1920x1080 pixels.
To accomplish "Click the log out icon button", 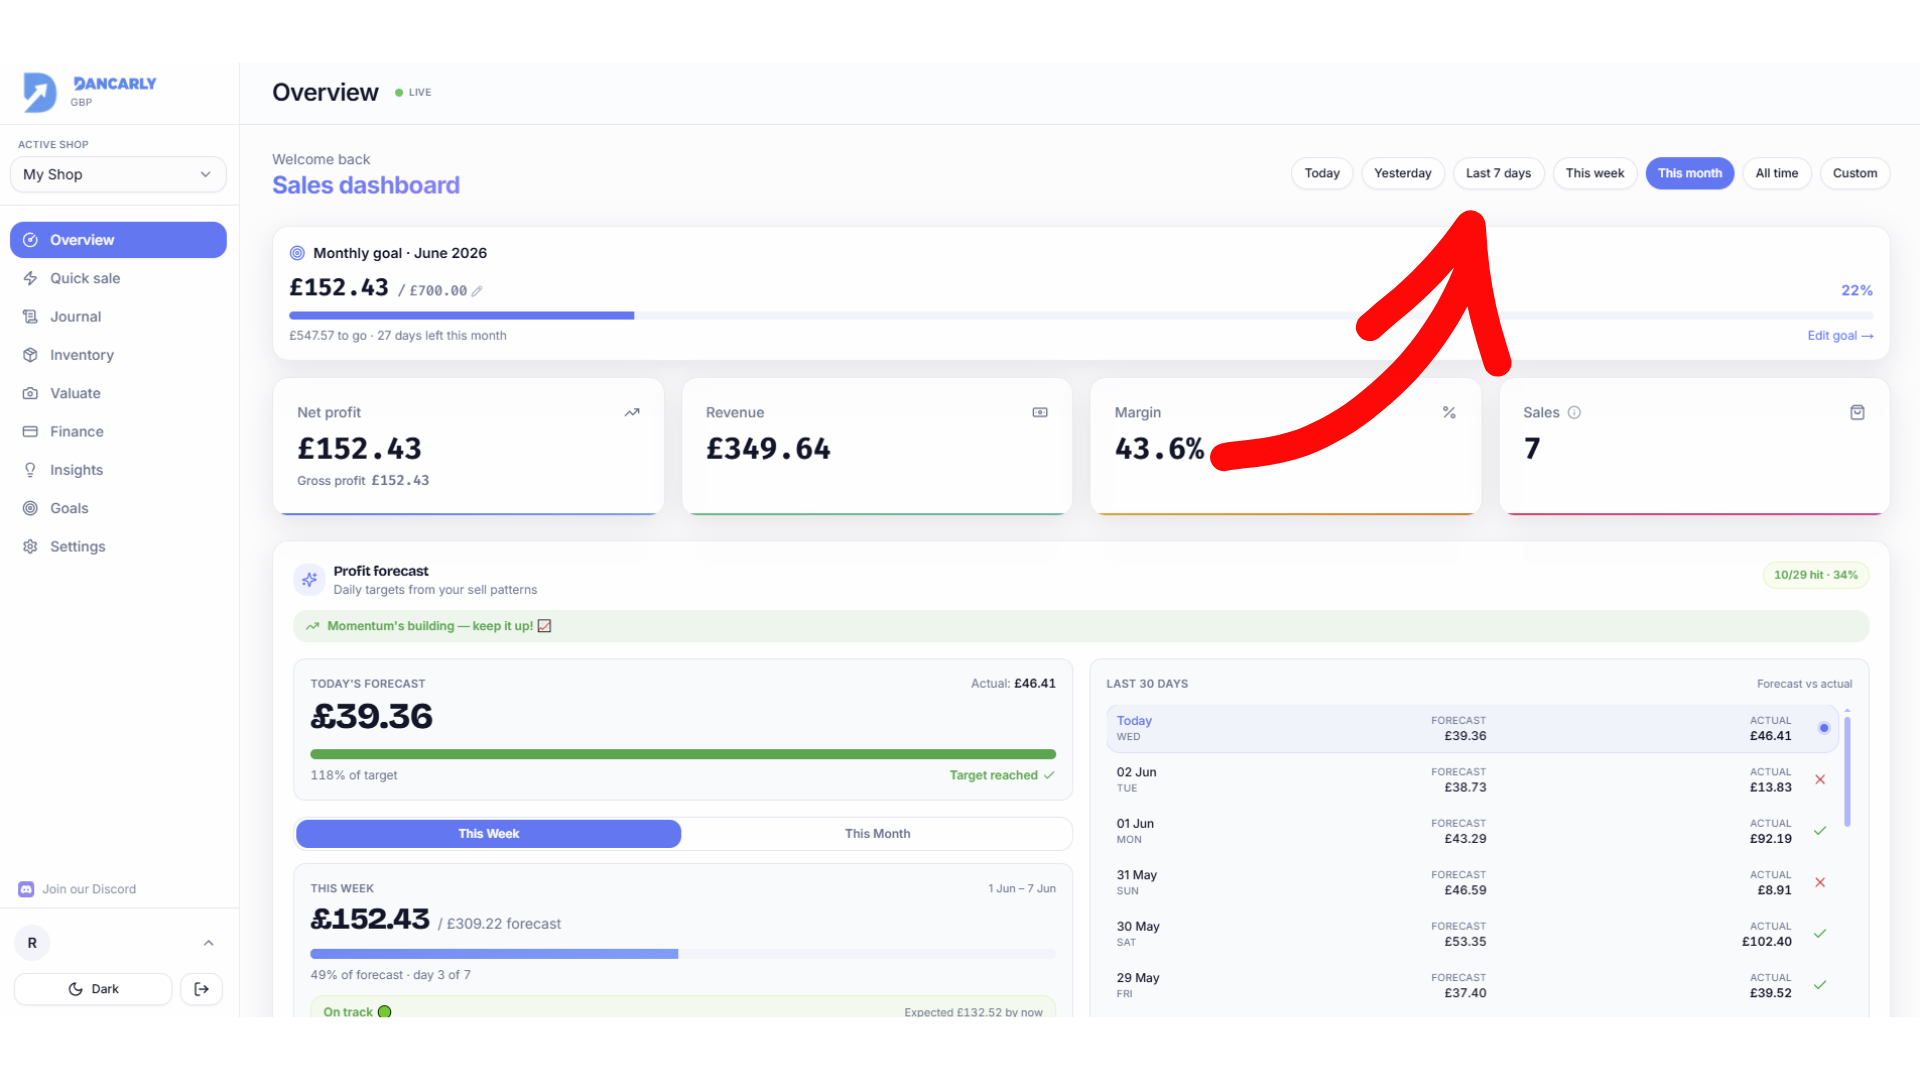I will (x=201, y=989).
